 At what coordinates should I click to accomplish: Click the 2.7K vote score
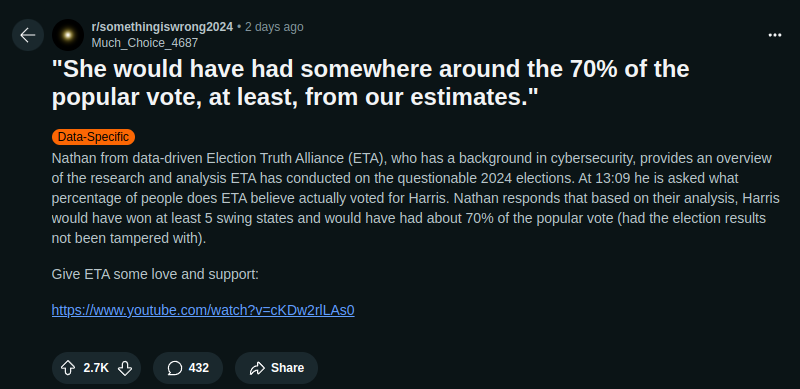(96, 368)
